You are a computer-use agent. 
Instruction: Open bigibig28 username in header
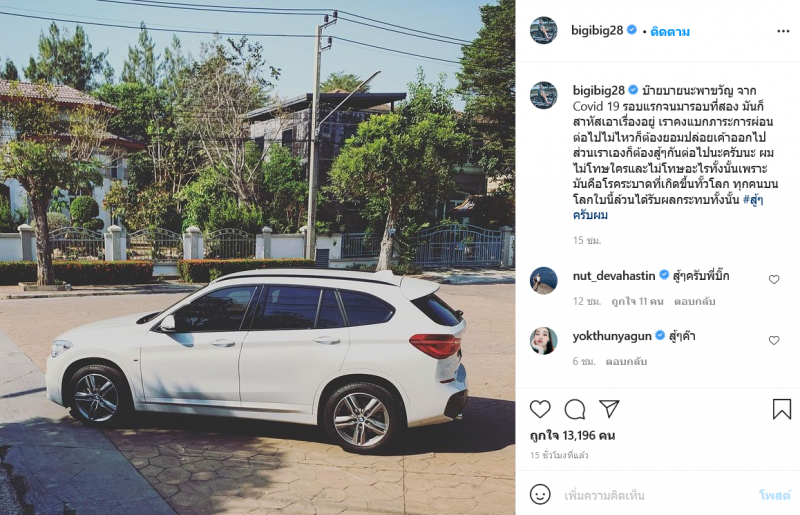tap(597, 31)
